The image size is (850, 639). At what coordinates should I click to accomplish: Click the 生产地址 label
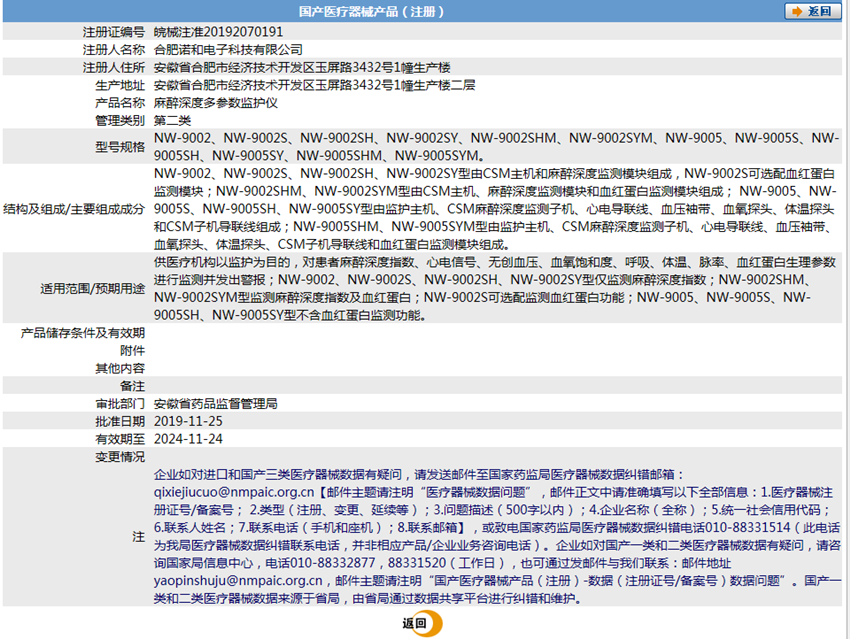(120, 85)
